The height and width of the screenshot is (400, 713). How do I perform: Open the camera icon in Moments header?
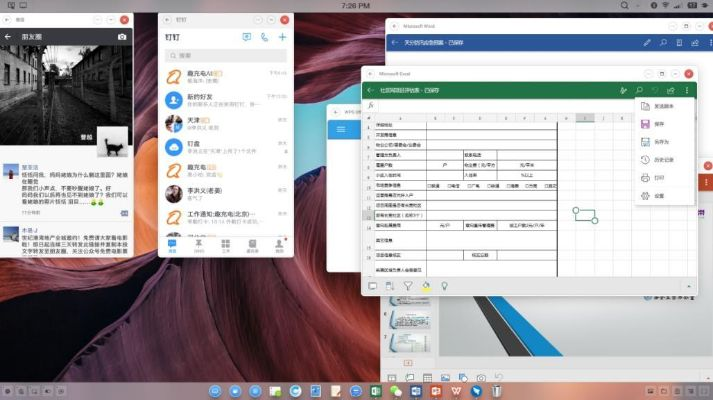coord(122,37)
